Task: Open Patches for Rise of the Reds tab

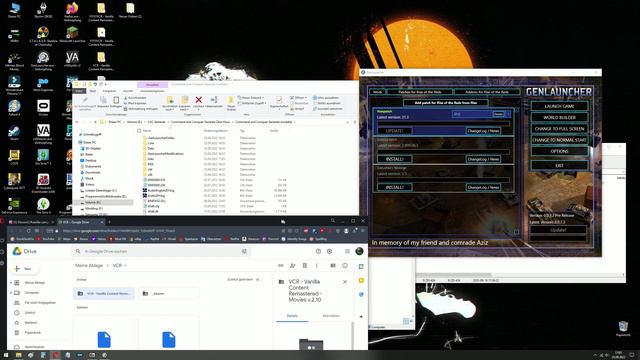Action: 420,92
